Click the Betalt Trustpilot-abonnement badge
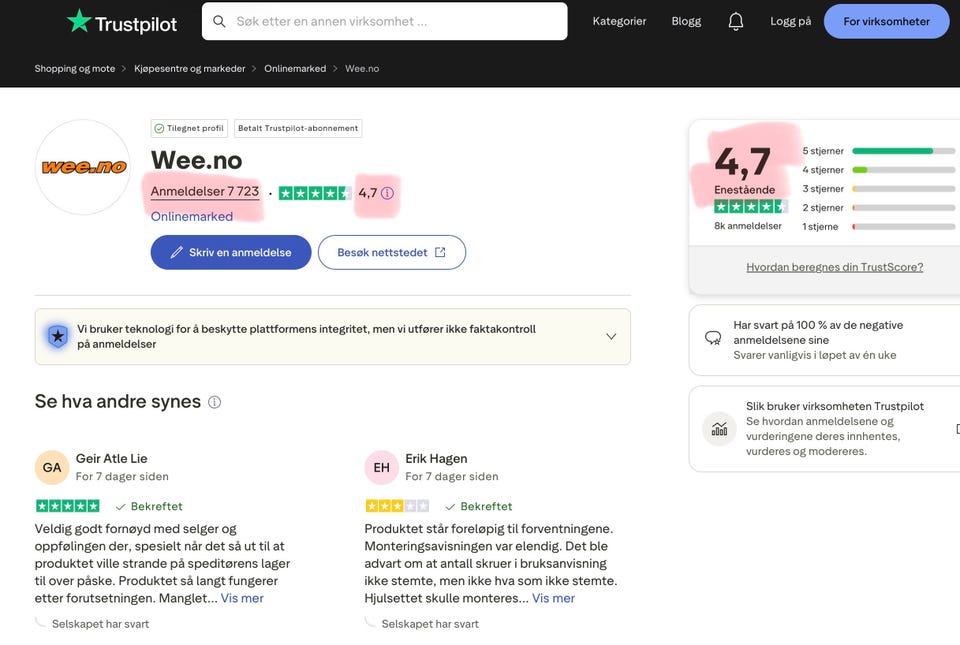 [x=298, y=129]
